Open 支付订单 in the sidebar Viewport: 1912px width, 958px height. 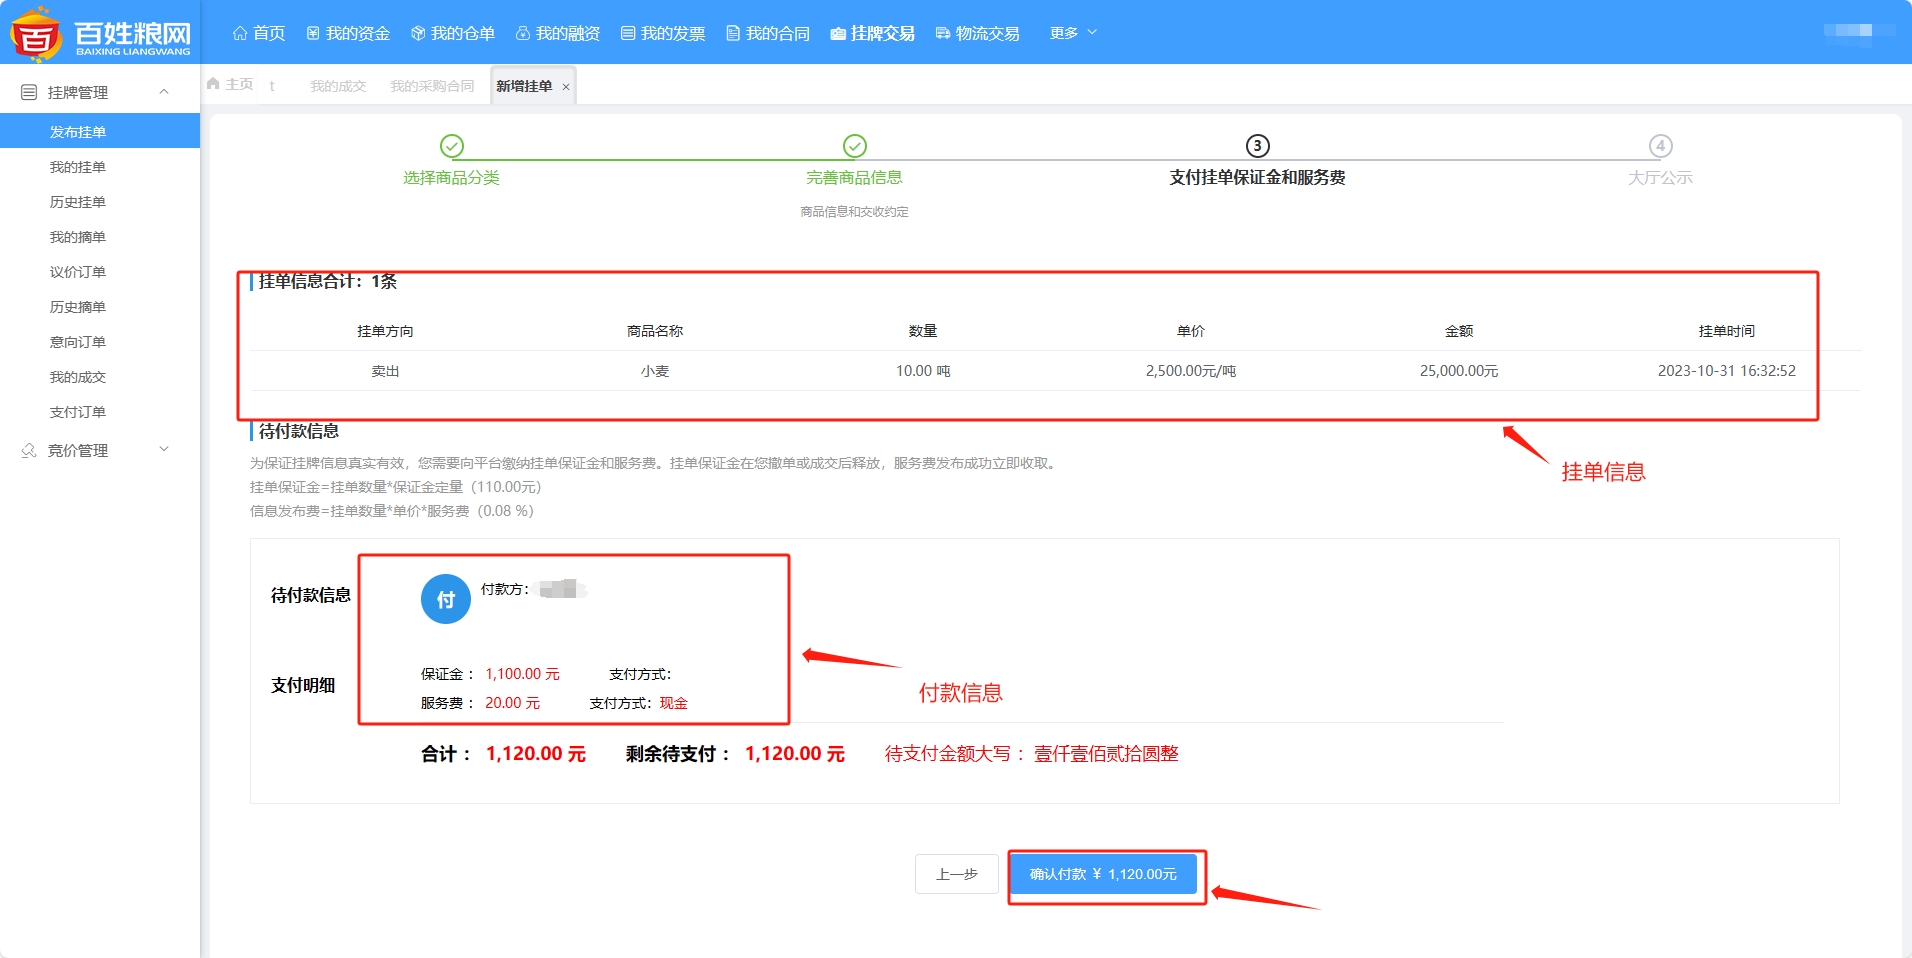pyautogui.click(x=78, y=412)
